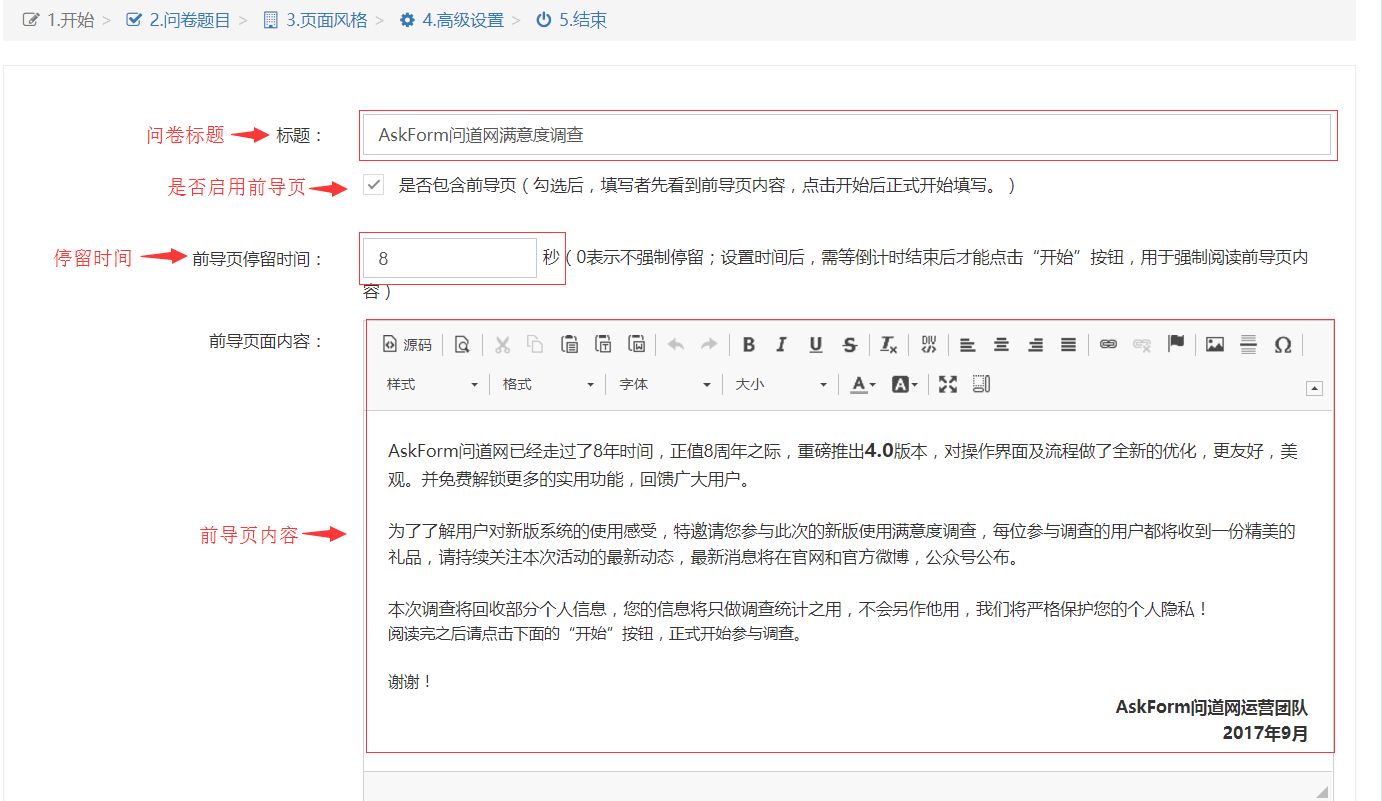Click the Paste as plain text icon
1382x801 pixels.
pyautogui.click(x=603, y=345)
